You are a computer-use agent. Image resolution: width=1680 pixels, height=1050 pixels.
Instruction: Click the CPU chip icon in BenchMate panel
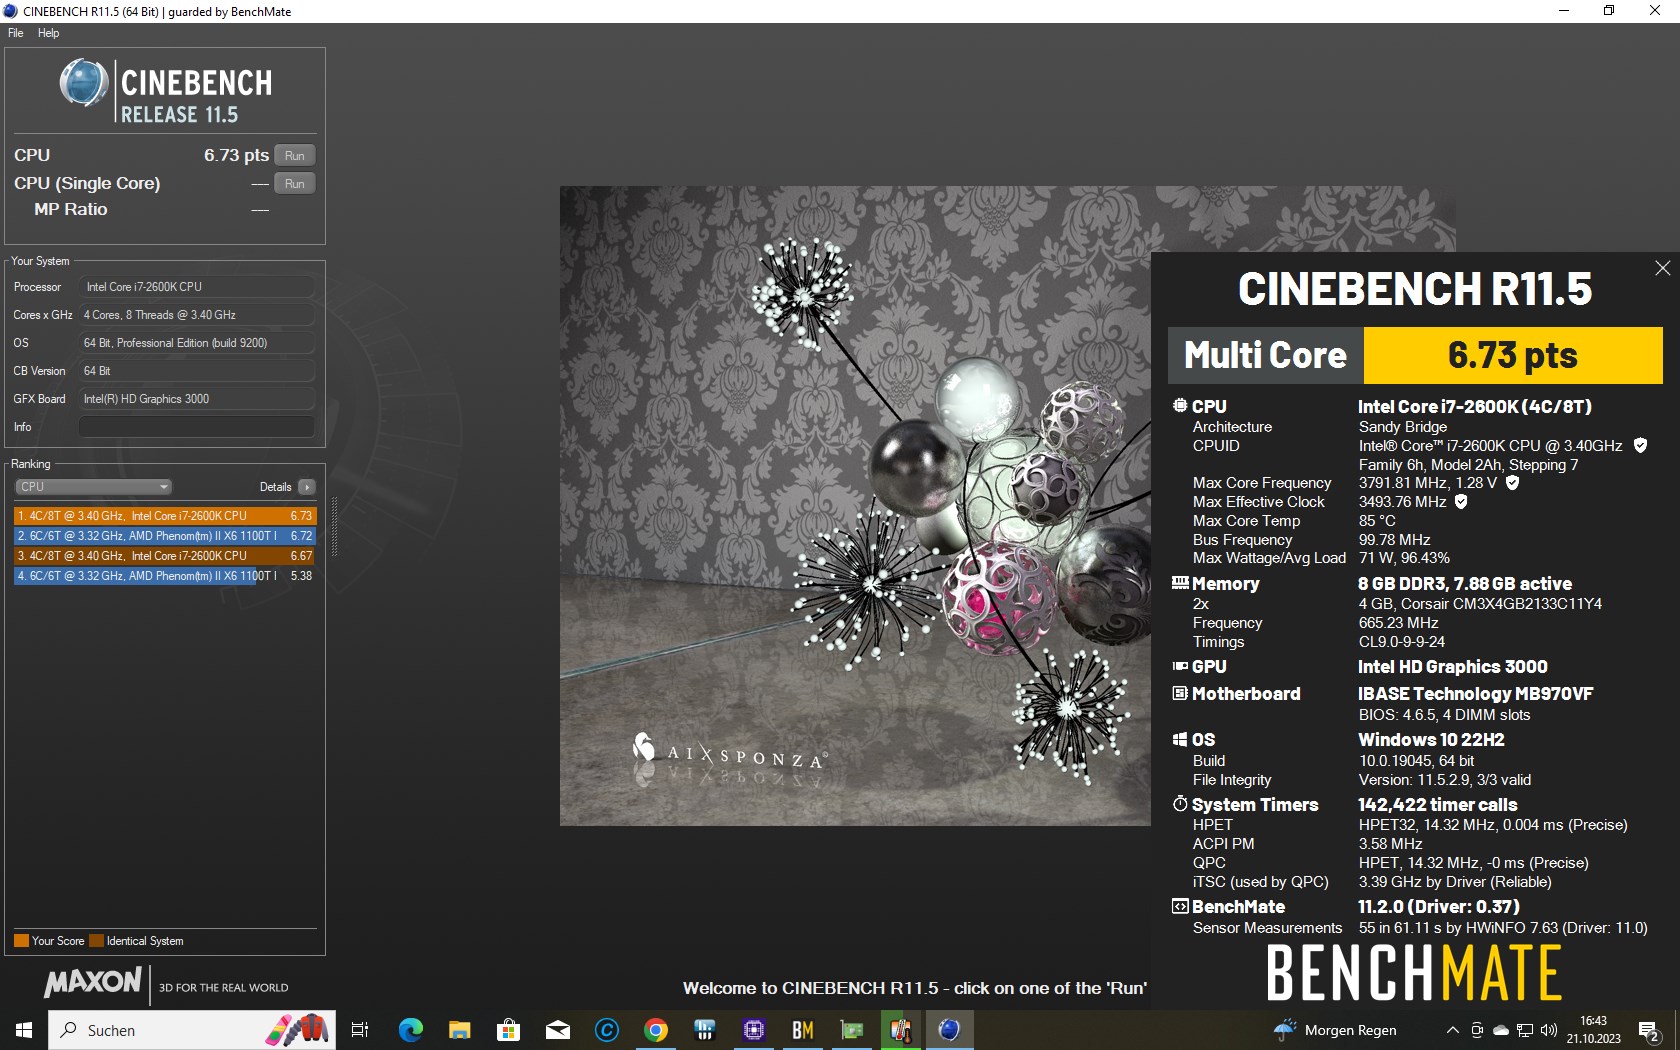1180,406
